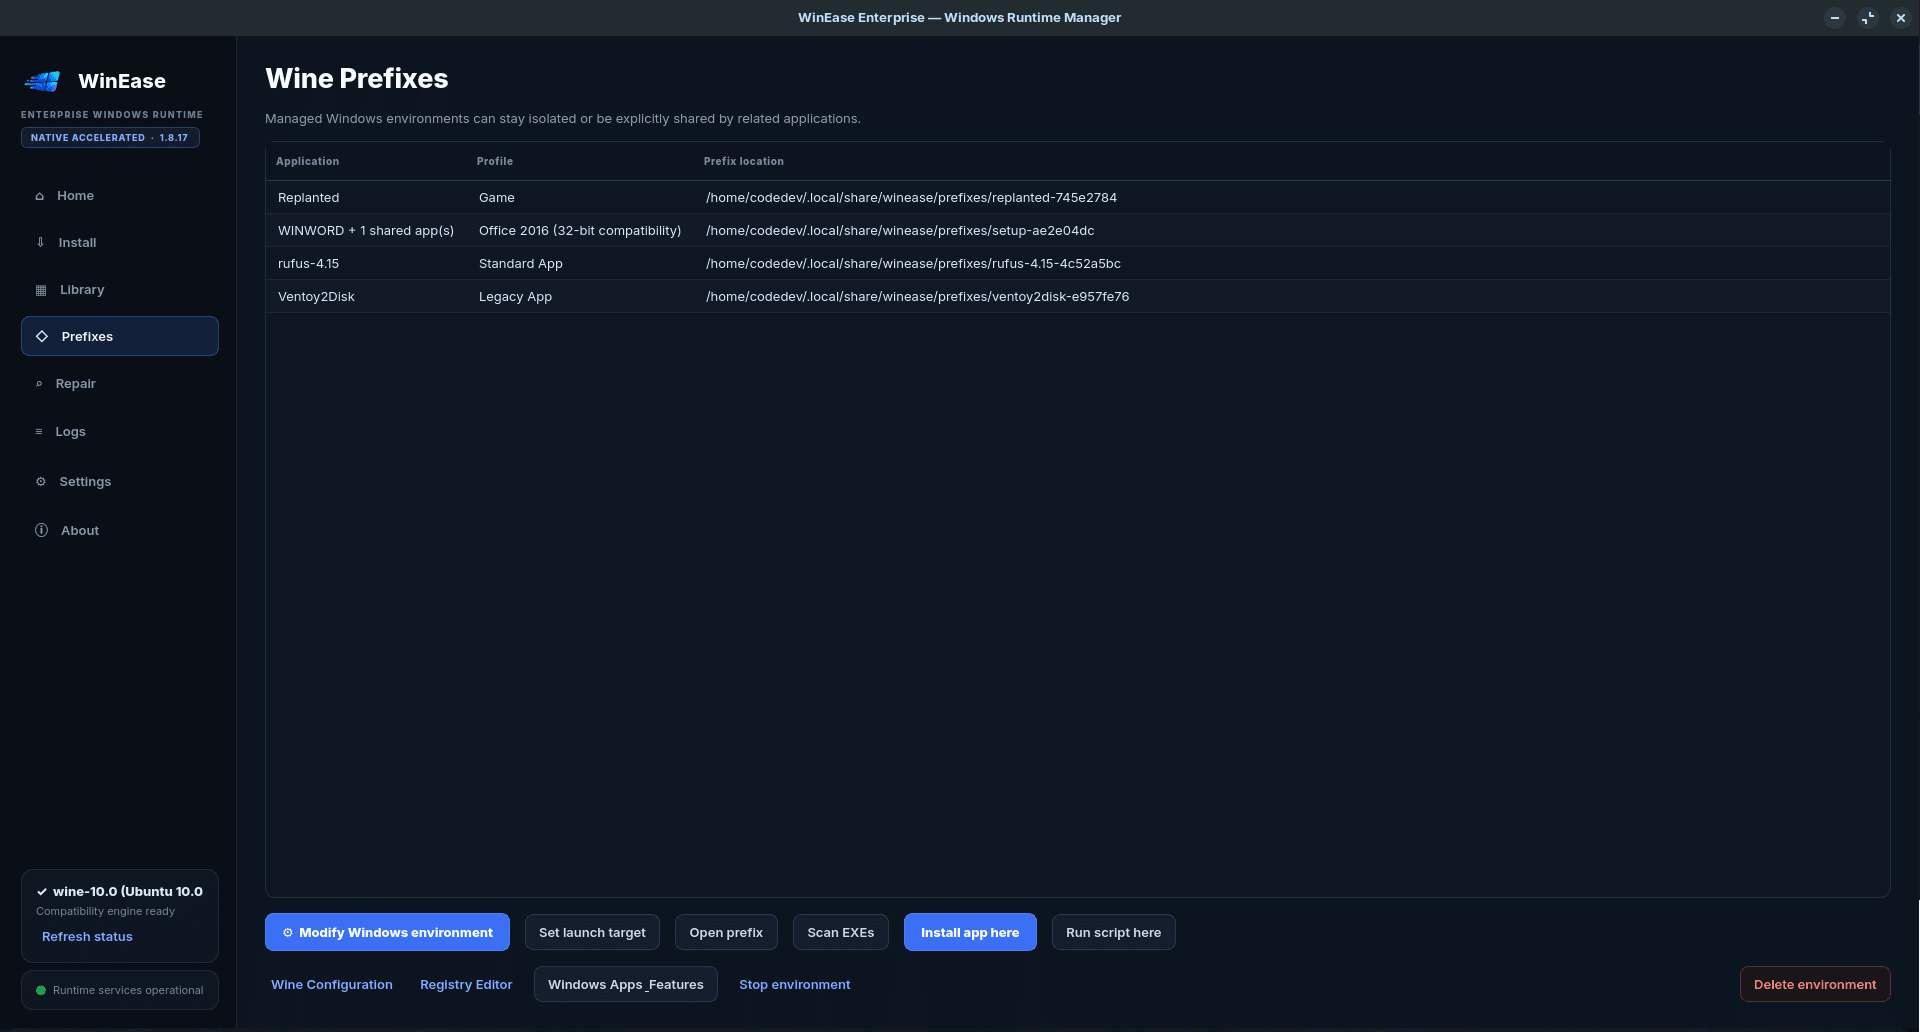Click the Prefix location column header
This screenshot has width=1920, height=1032.
(744, 161)
